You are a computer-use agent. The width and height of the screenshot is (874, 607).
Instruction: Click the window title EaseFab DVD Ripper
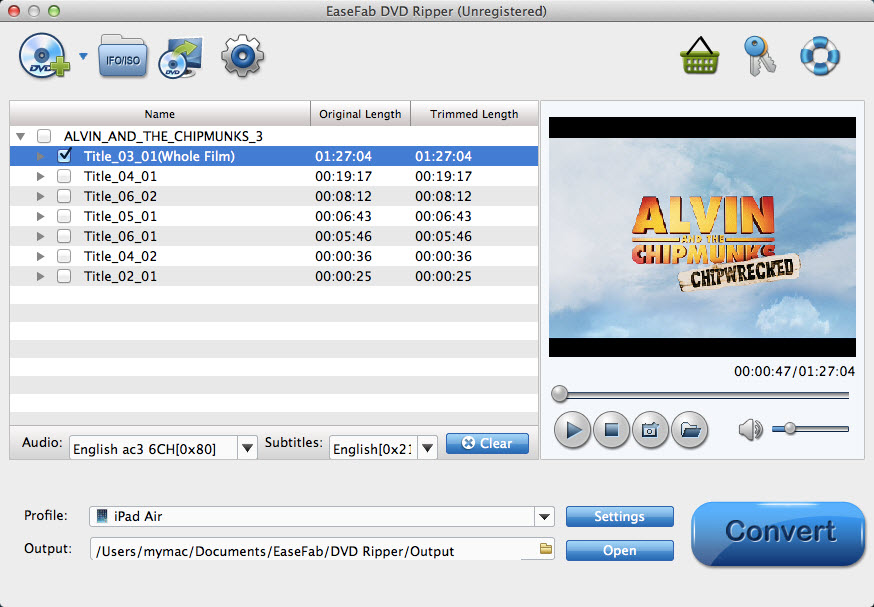(x=436, y=11)
